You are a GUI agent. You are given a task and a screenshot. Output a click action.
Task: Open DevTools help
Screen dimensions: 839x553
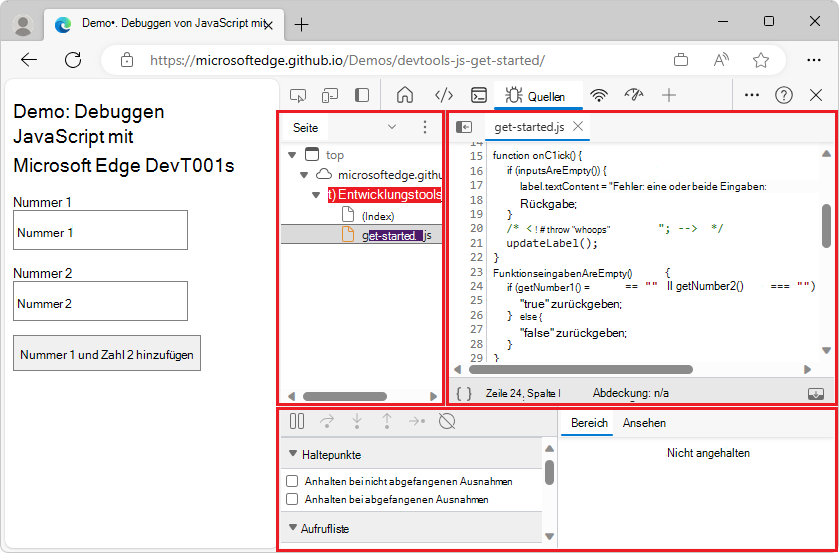coord(784,95)
